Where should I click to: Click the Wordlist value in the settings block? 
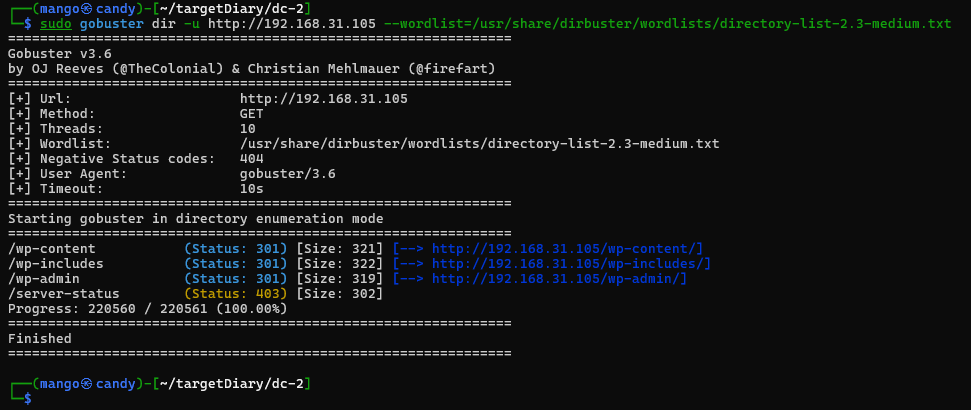(479, 144)
